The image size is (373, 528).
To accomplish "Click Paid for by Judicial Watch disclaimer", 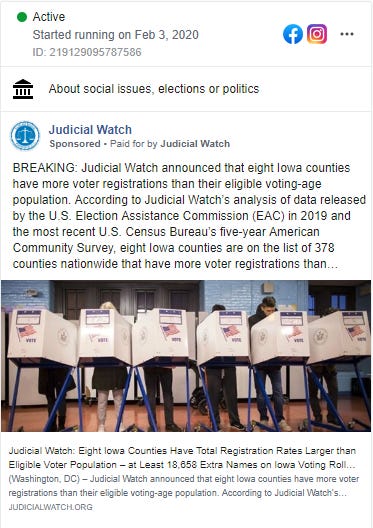I will tap(170, 144).
